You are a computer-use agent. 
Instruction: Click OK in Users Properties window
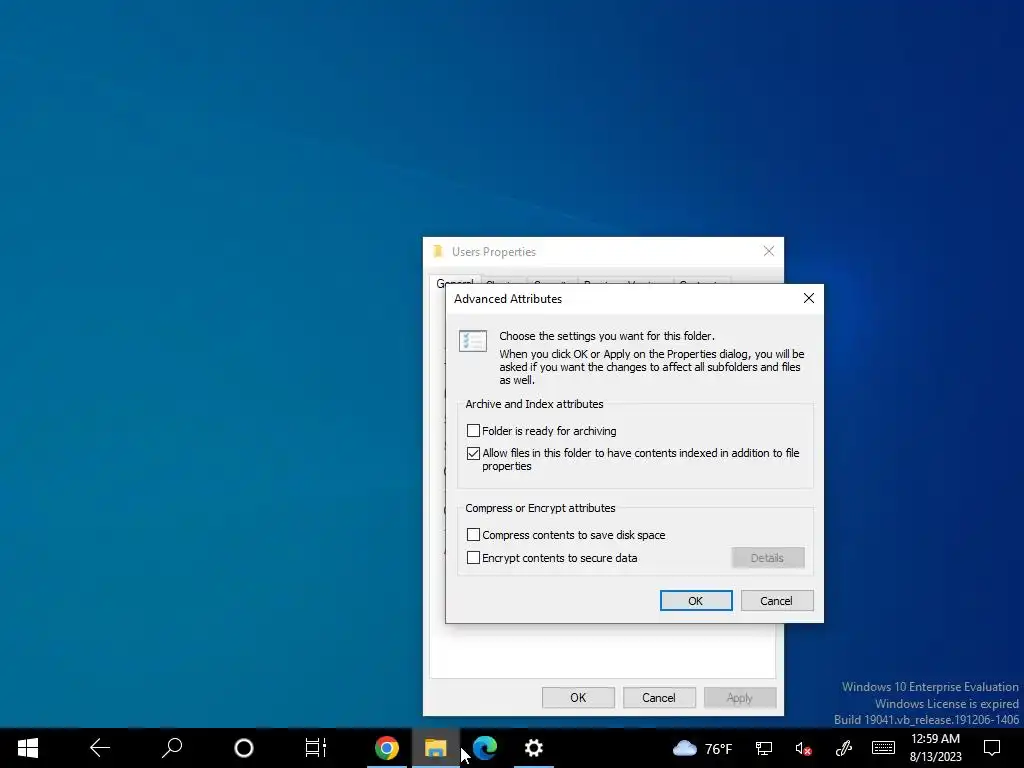click(578, 697)
